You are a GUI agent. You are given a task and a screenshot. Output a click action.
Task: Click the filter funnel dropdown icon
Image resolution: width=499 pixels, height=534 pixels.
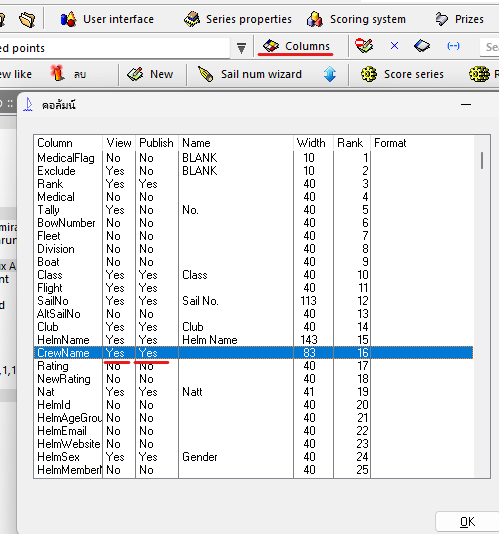(241, 48)
